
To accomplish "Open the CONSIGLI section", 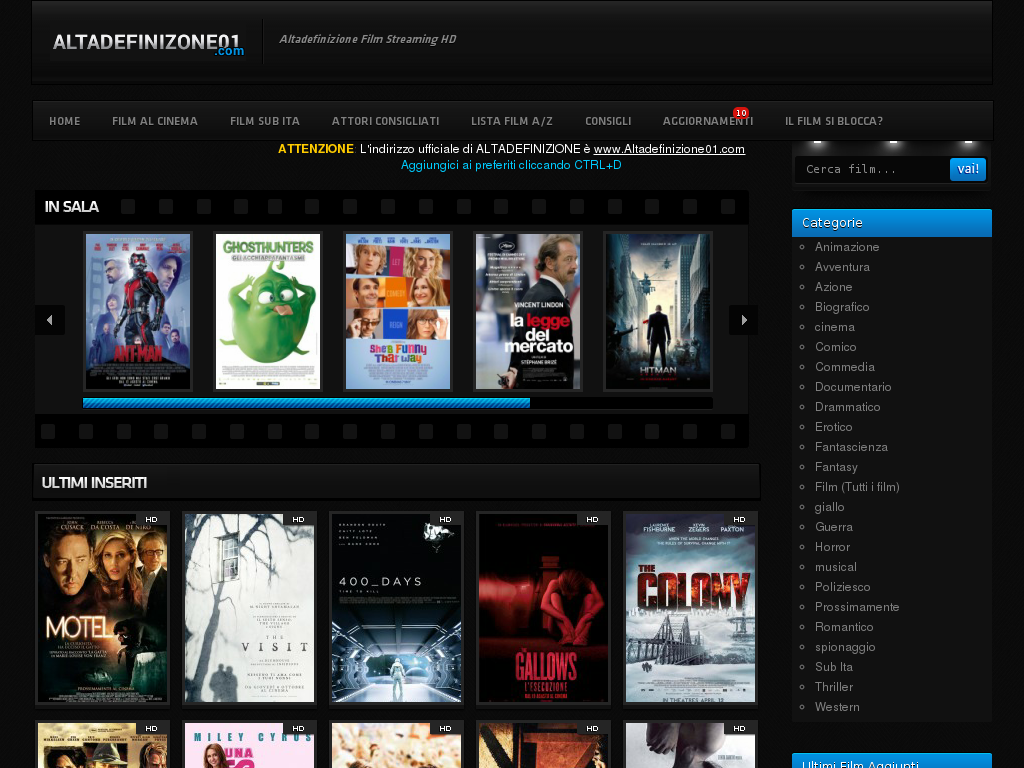I will pos(607,120).
